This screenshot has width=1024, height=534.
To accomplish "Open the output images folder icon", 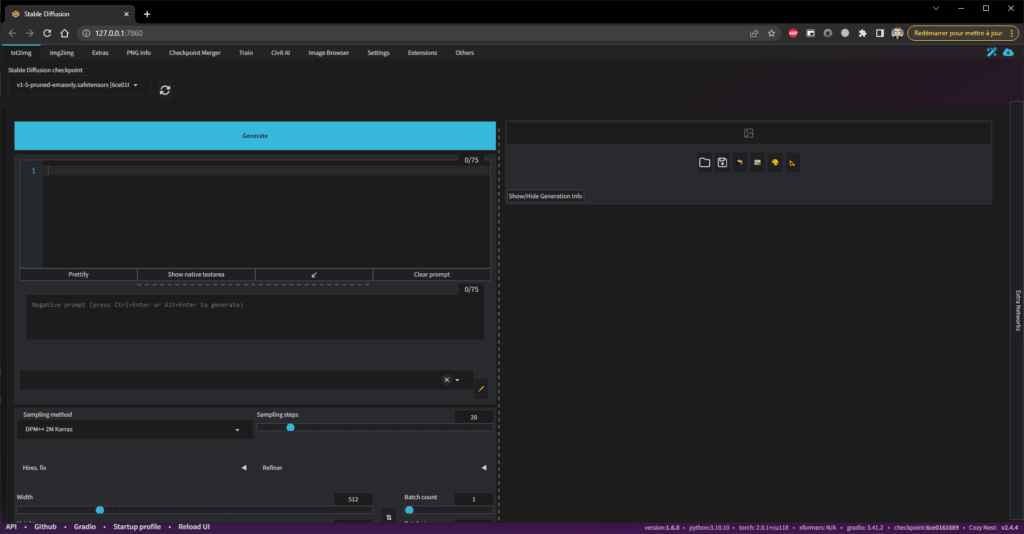I will (x=704, y=162).
